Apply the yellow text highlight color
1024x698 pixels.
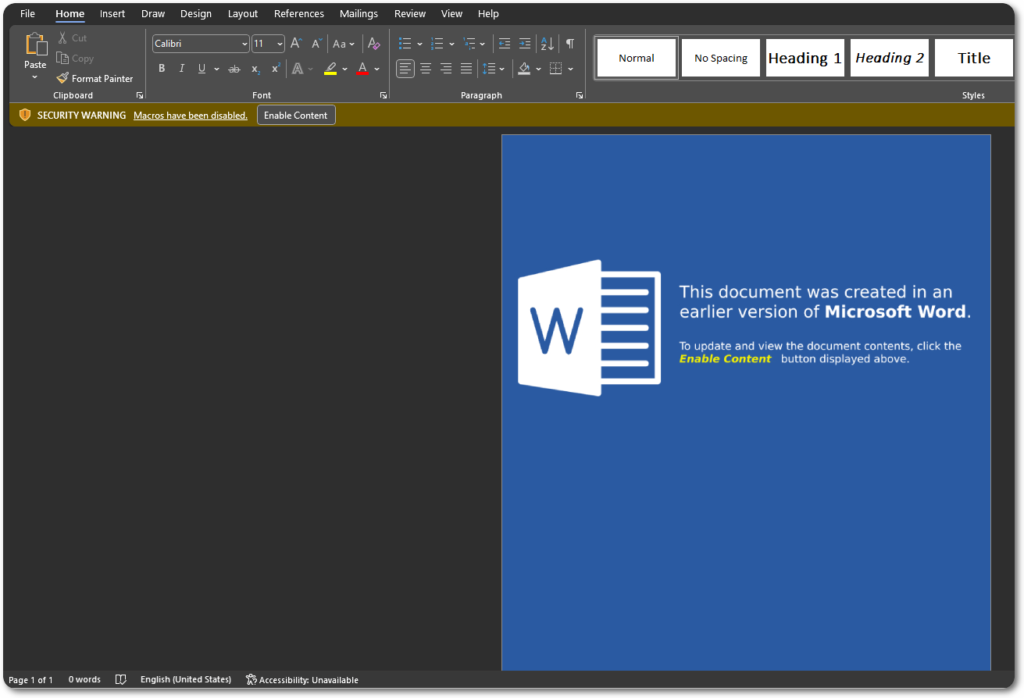[x=330, y=69]
